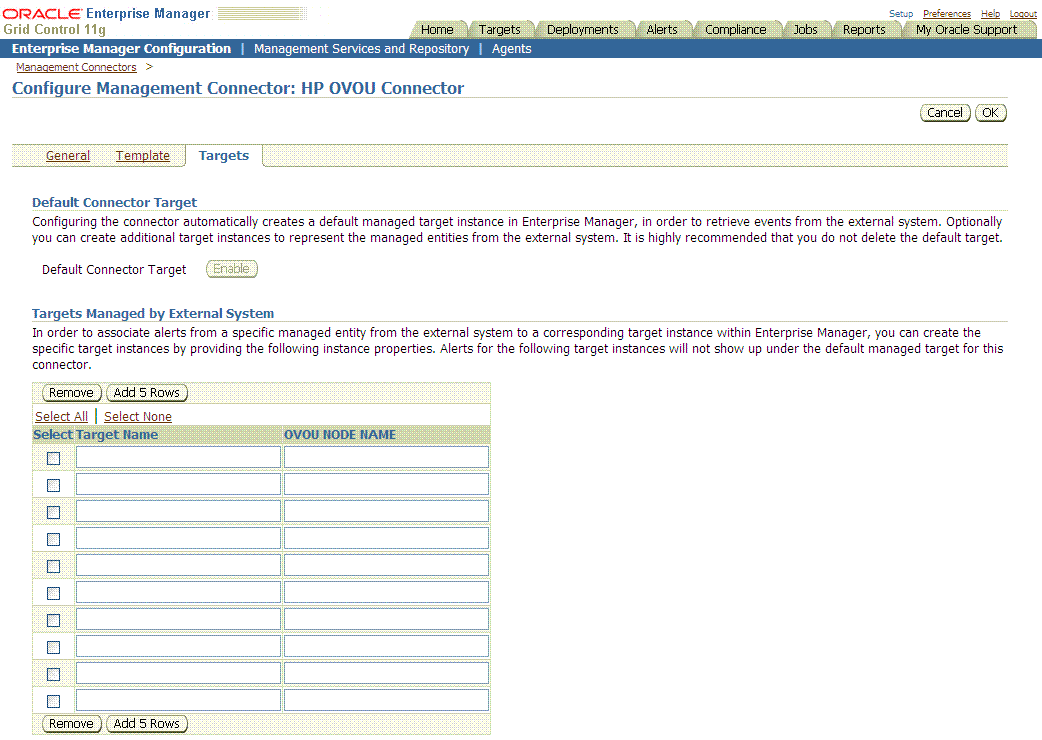This screenshot has width=1042, height=740.
Task: Navigate to the Alerts section
Action: coord(663,29)
